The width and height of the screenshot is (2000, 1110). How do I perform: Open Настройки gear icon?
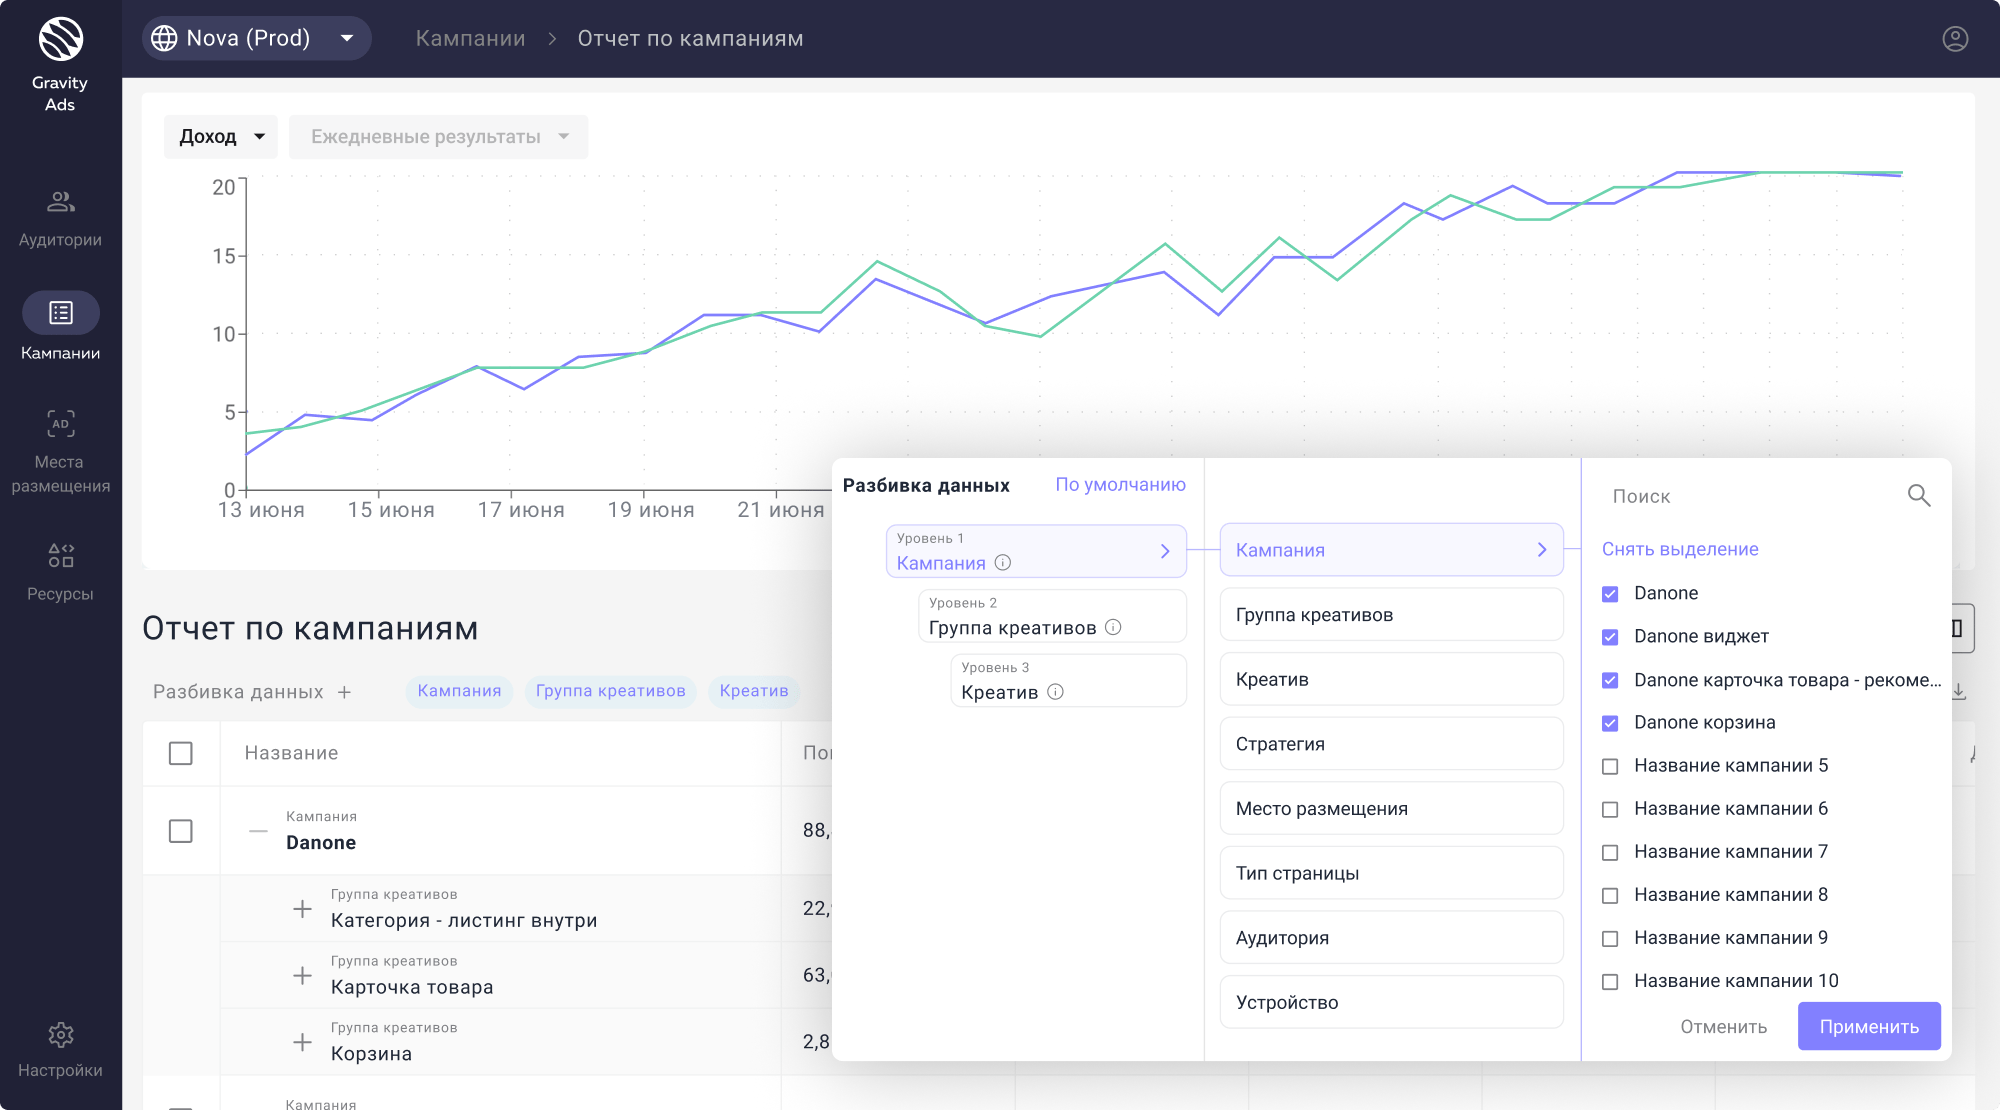60,1035
